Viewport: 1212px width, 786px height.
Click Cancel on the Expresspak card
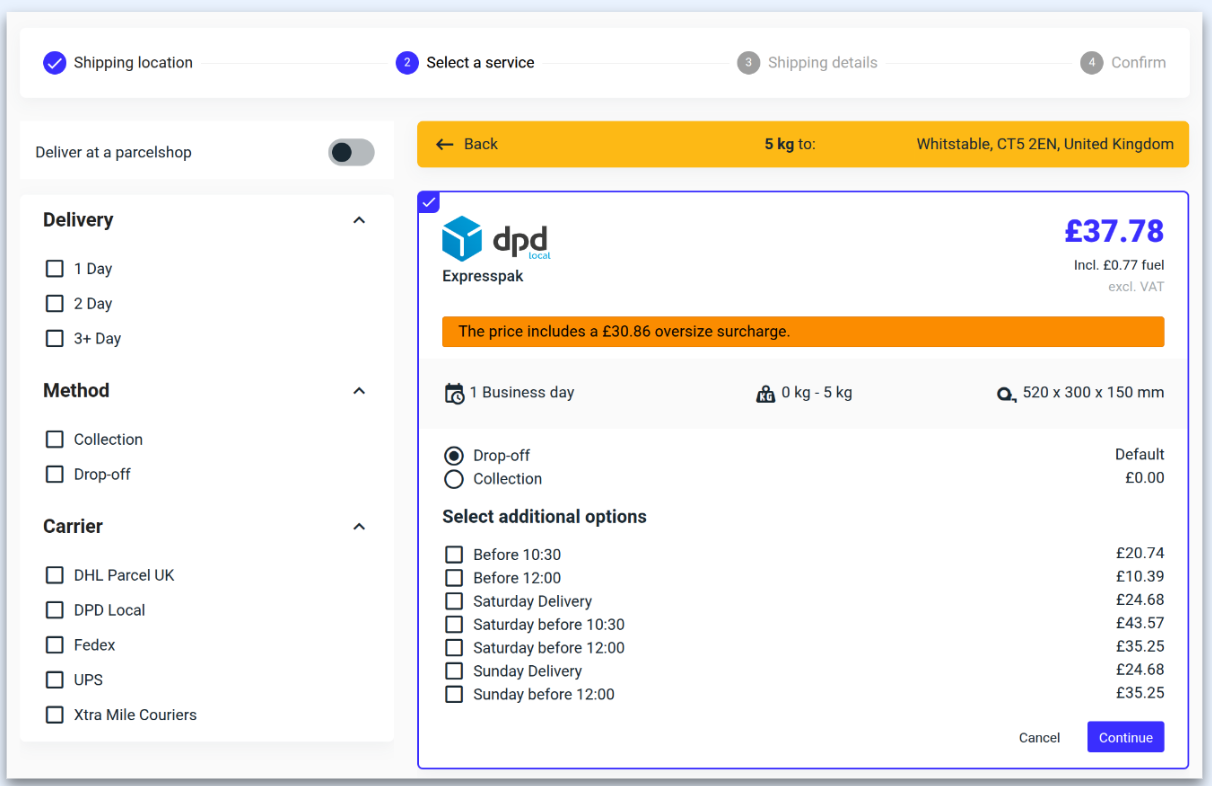1039,737
